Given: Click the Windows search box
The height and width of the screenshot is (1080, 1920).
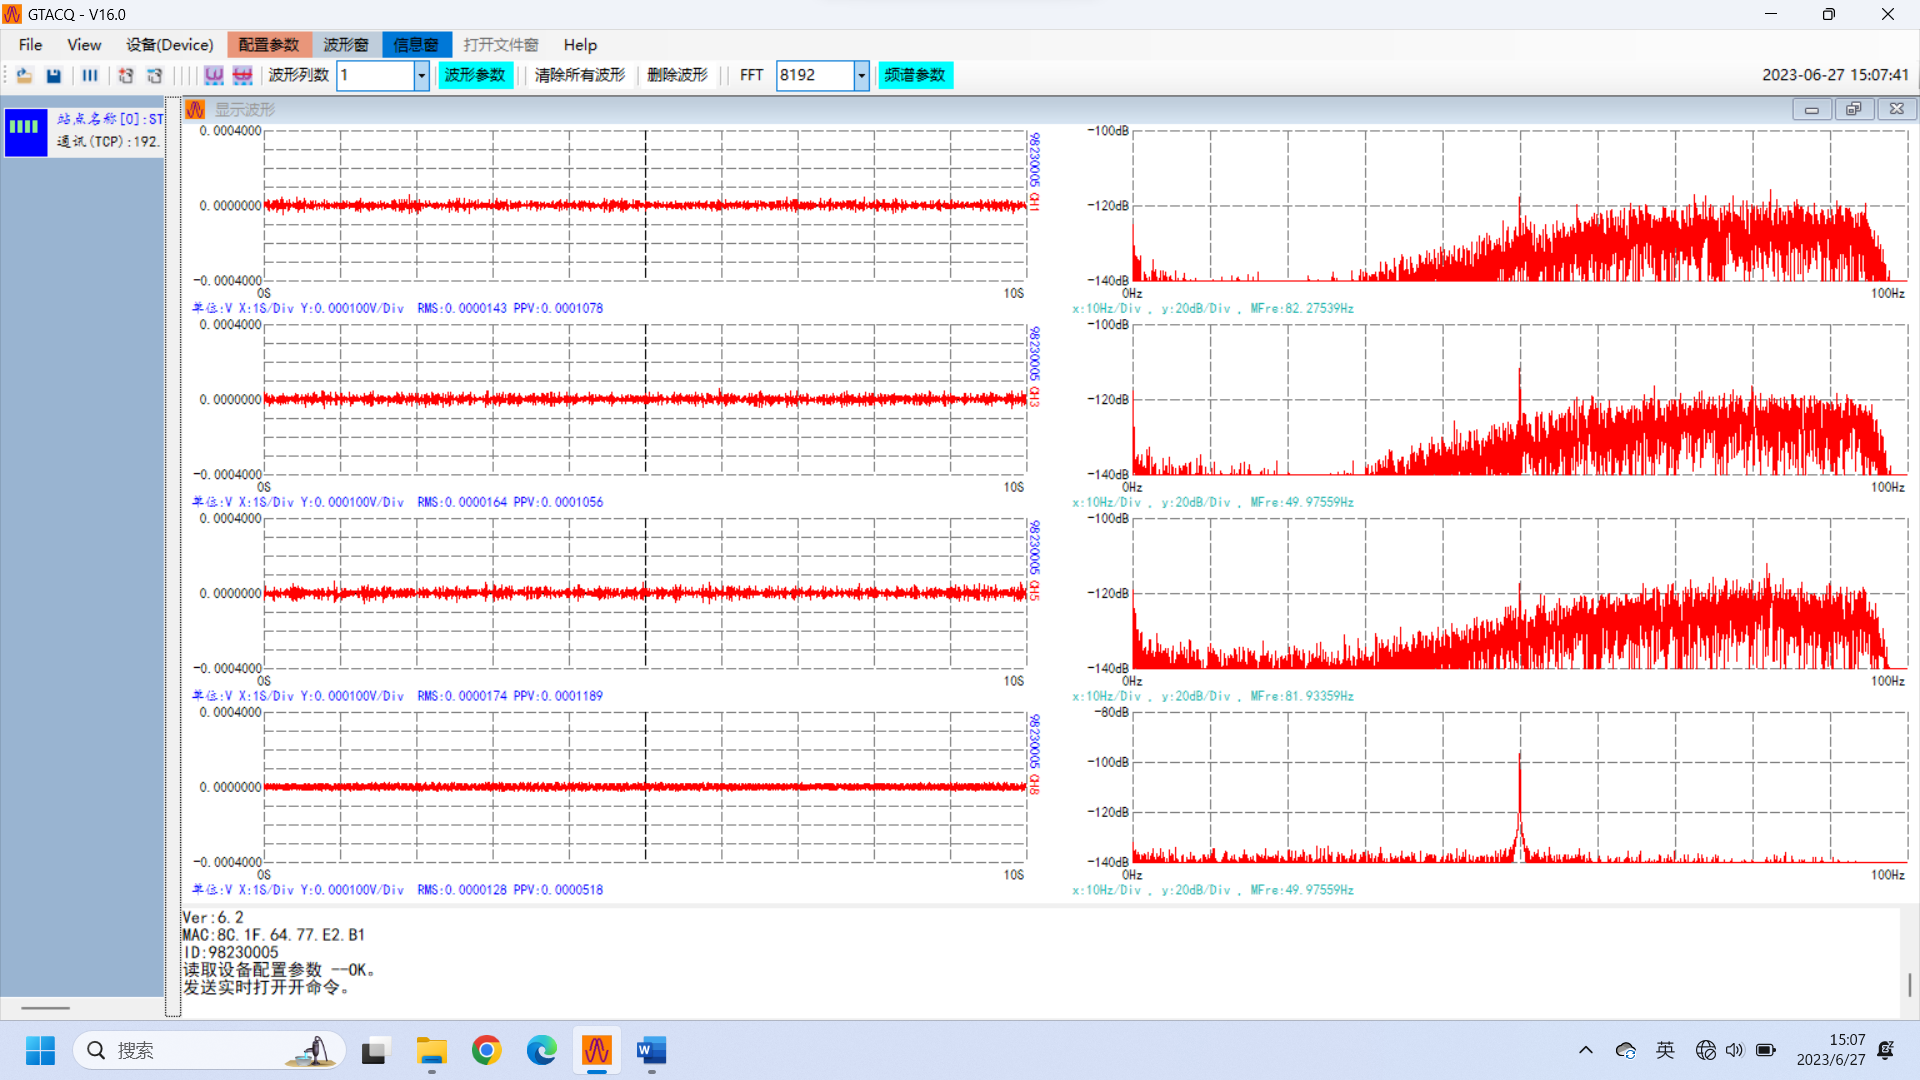Looking at the screenshot, I should [x=210, y=1050].
